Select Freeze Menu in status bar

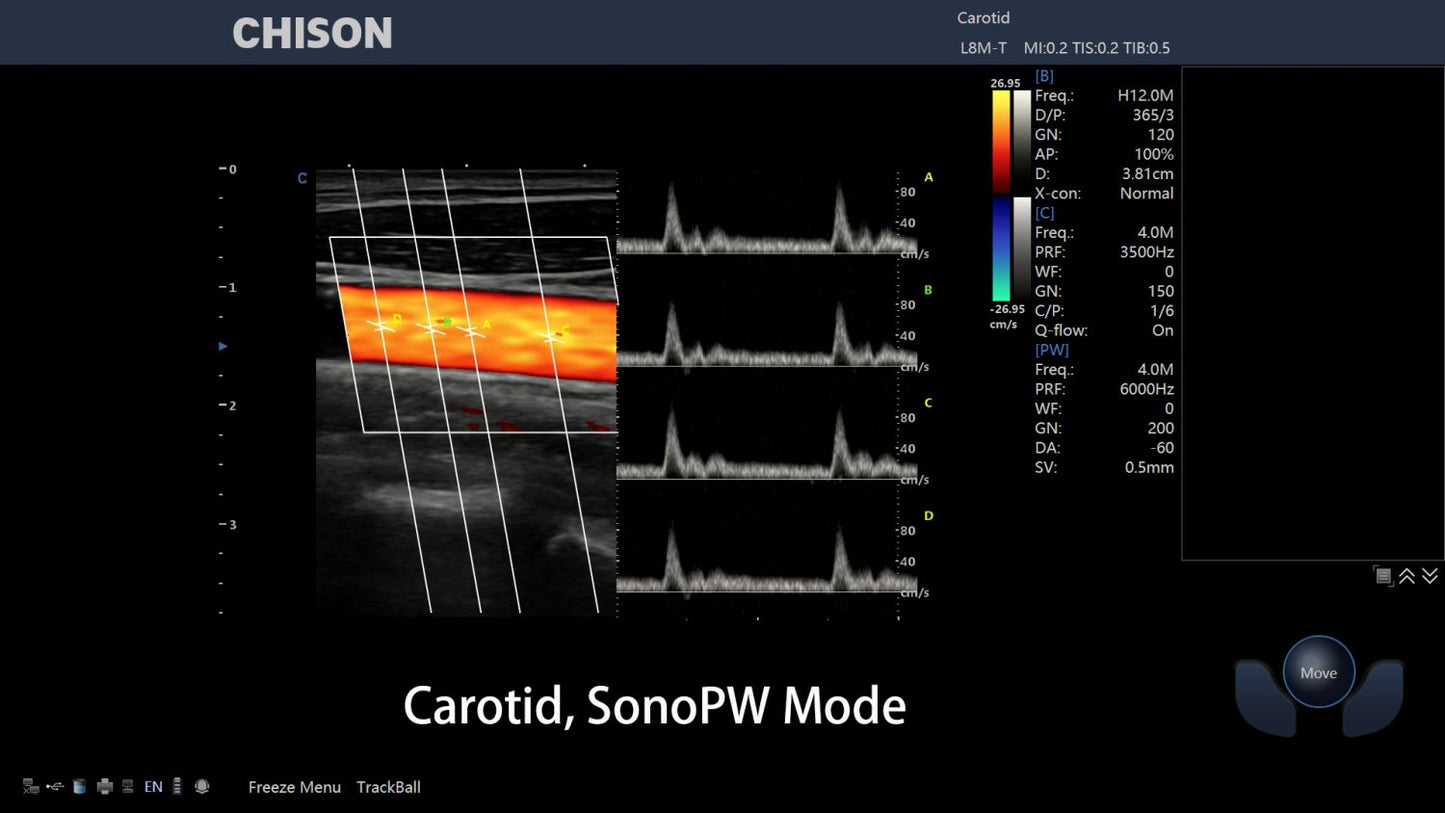[x=294, y=787]
